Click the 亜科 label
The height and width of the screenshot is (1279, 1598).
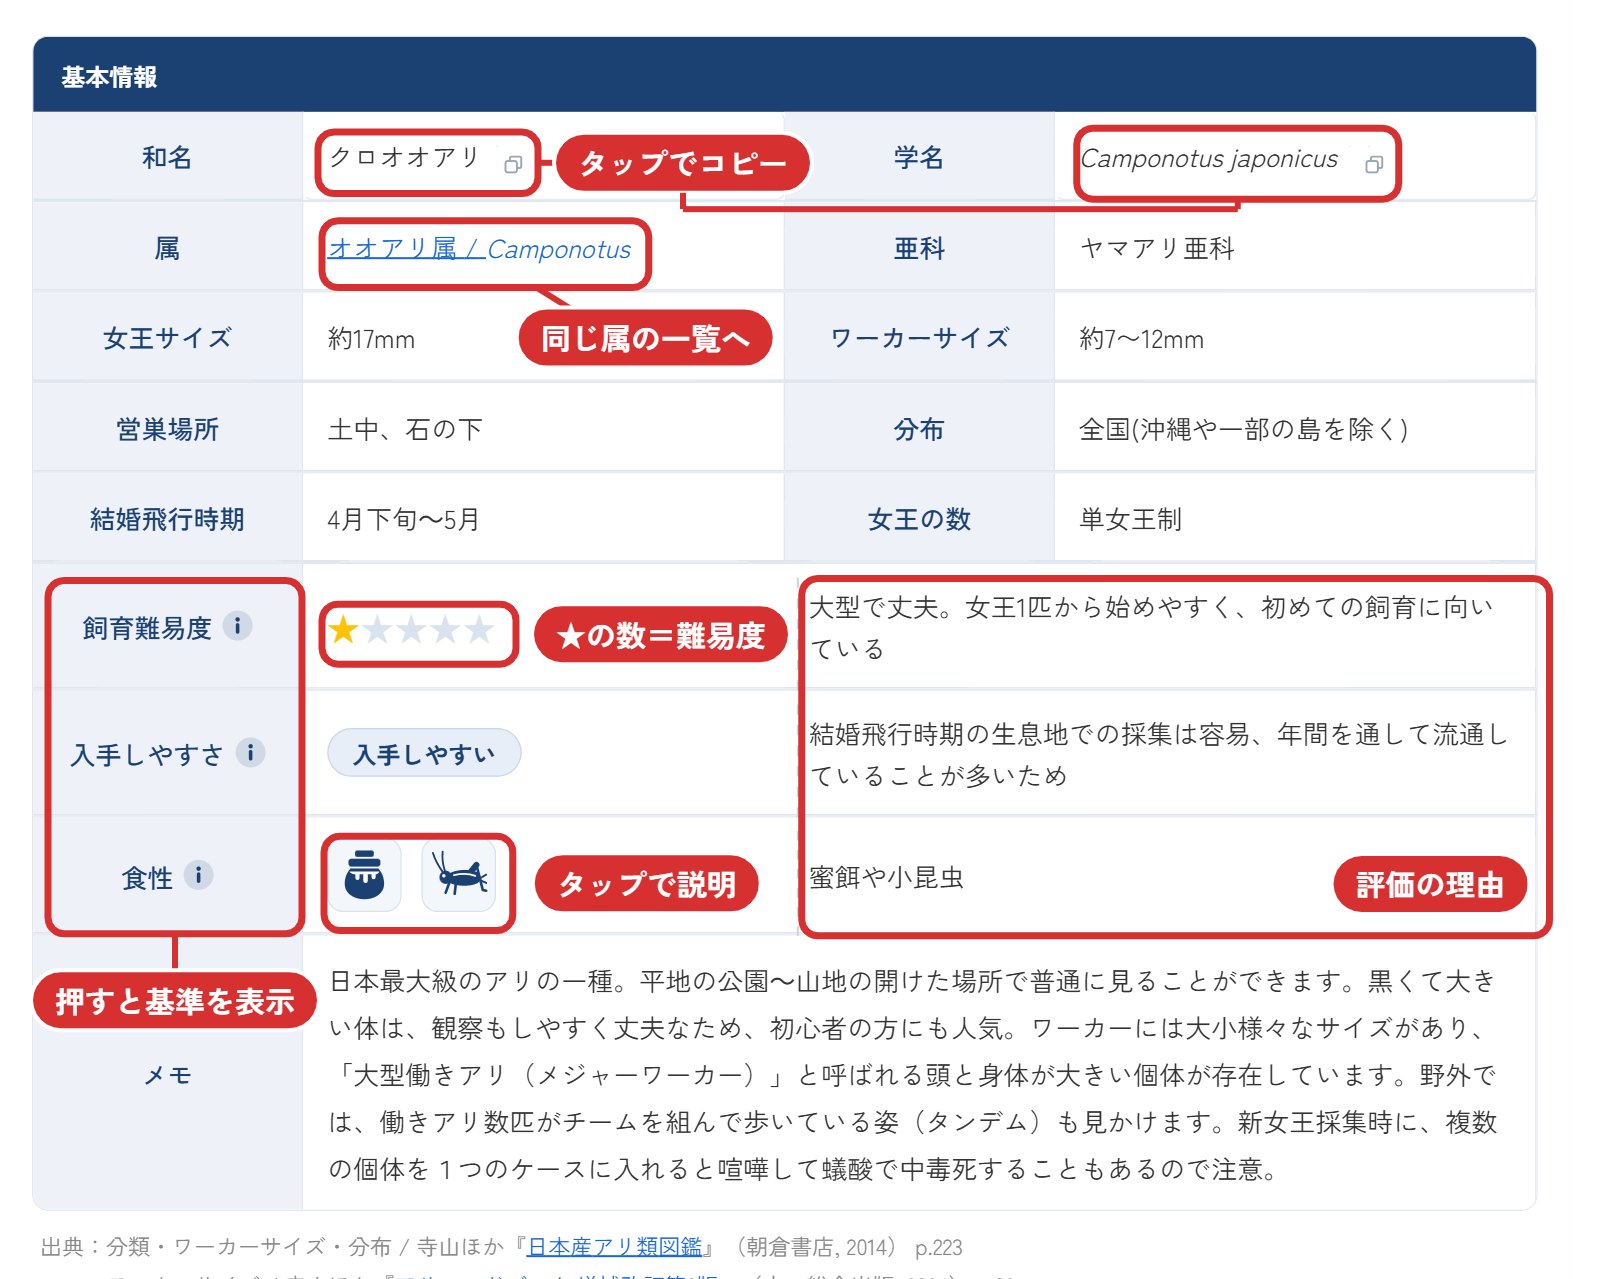pos(919,249)
